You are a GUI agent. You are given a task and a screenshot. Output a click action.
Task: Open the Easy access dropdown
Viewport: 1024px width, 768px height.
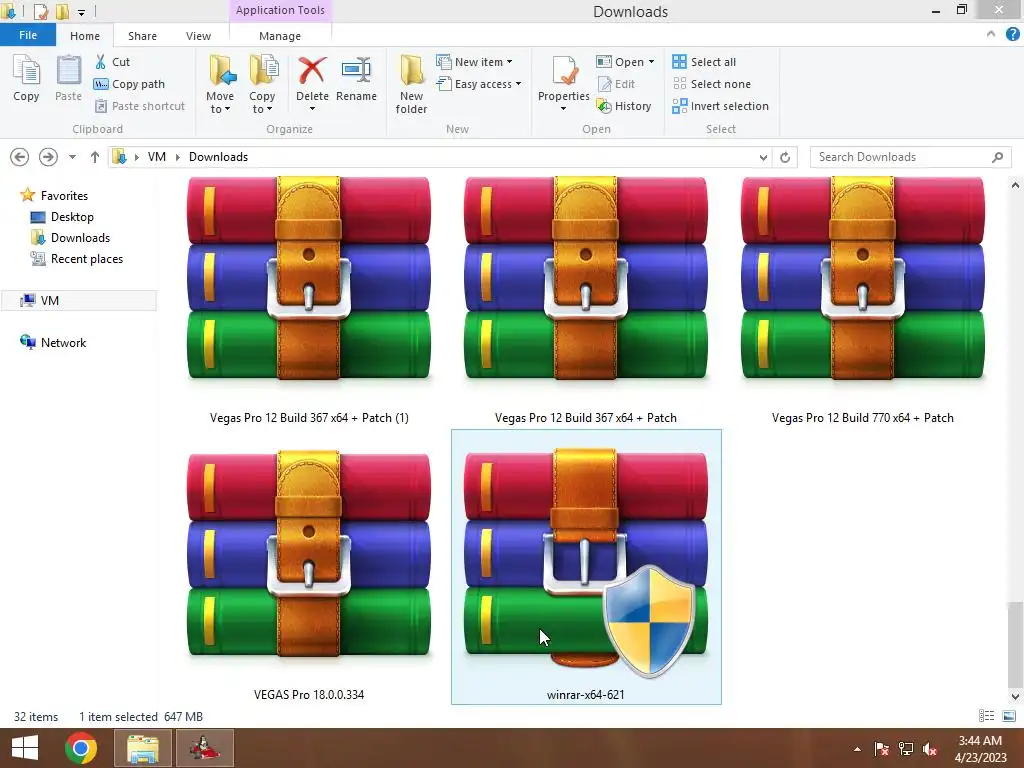pos(479,84)
